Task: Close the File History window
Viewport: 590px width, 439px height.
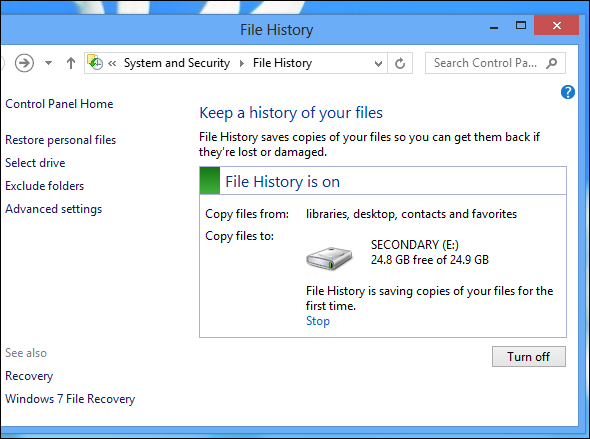Action: (x=556, y=25)
